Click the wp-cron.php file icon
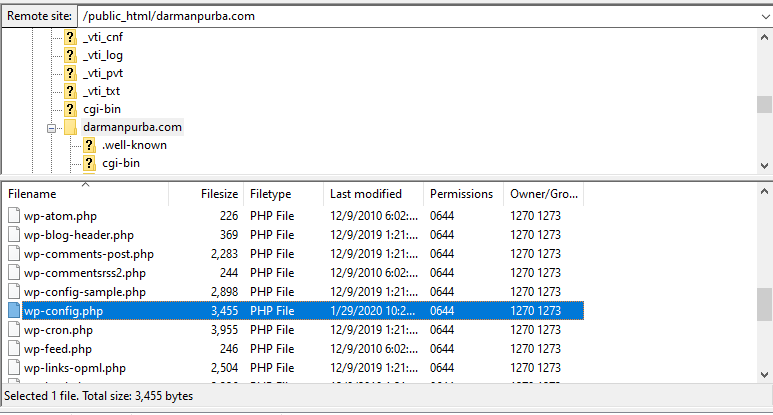 point(14,330)
